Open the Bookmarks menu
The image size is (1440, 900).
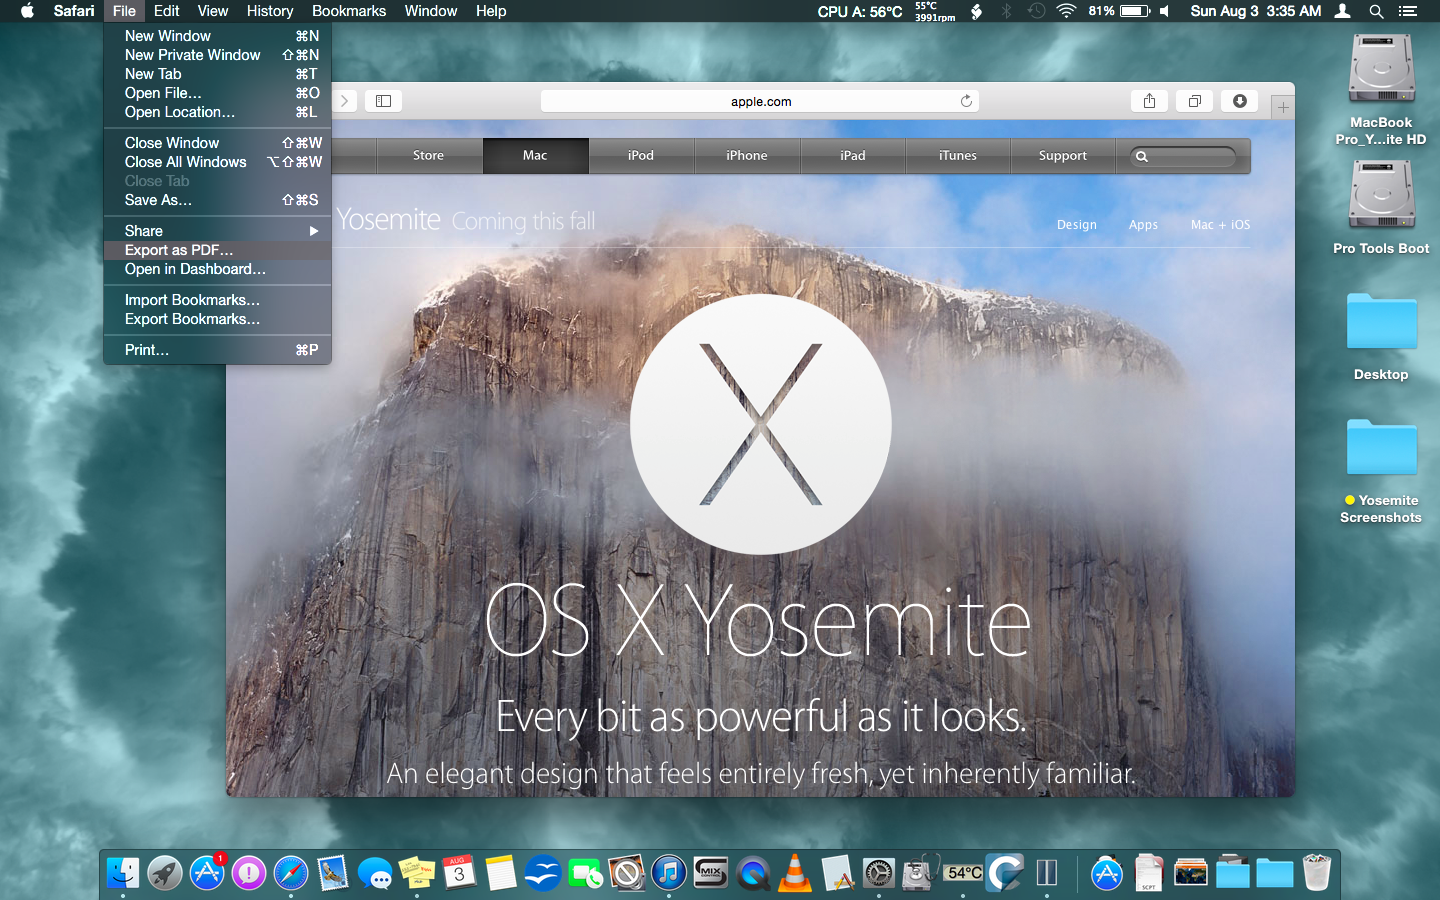coord(349,11)
